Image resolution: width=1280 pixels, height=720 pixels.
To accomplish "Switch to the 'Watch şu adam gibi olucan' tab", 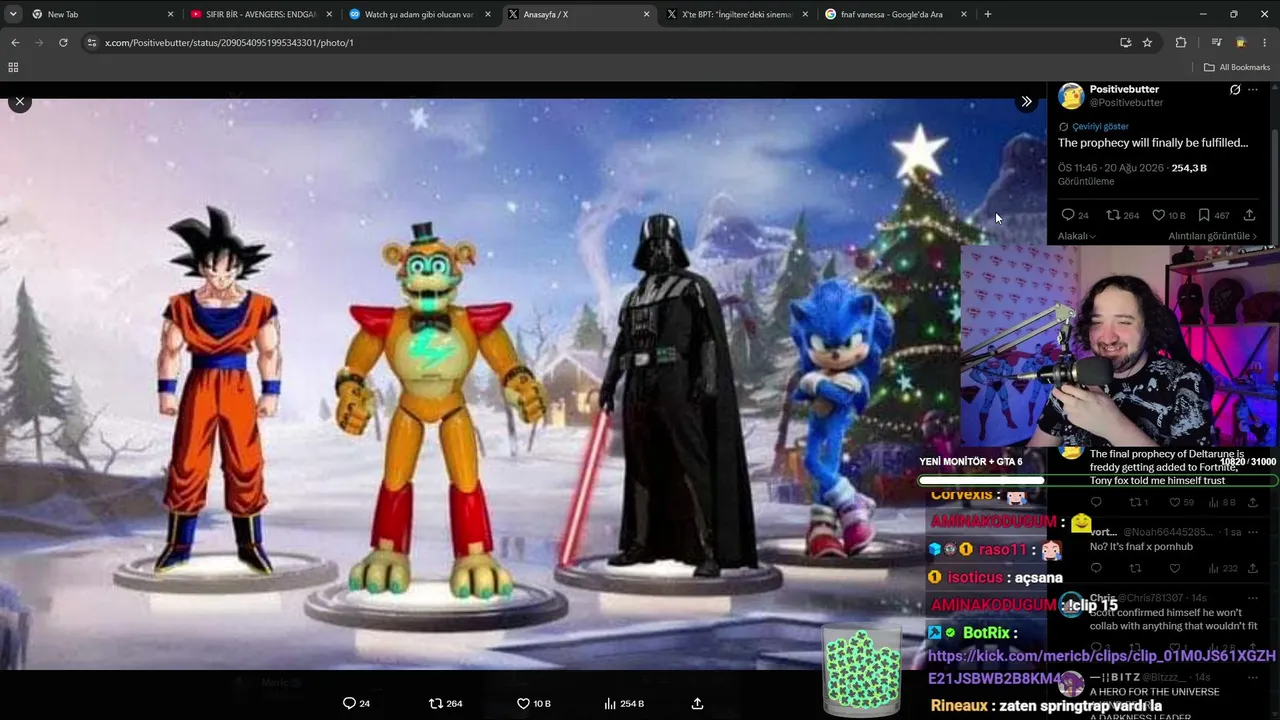I will tap(418, 14).
